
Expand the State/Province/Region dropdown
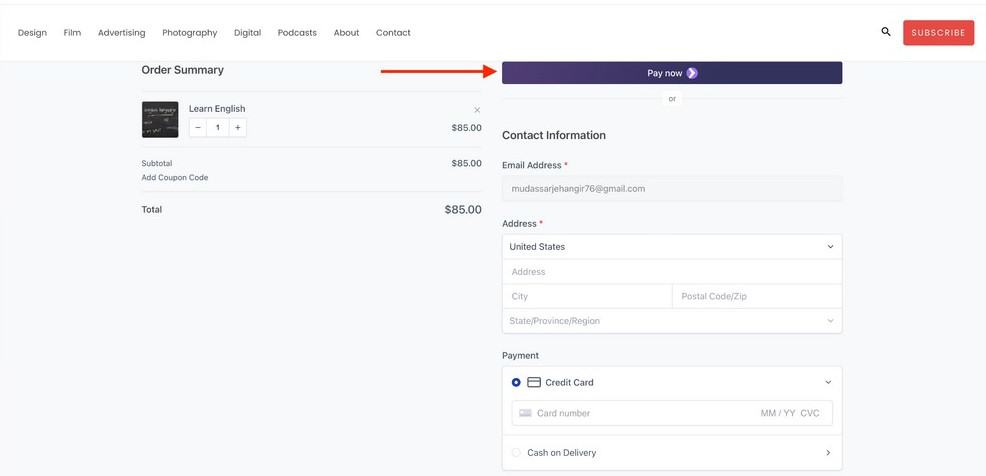click(671, 321)
